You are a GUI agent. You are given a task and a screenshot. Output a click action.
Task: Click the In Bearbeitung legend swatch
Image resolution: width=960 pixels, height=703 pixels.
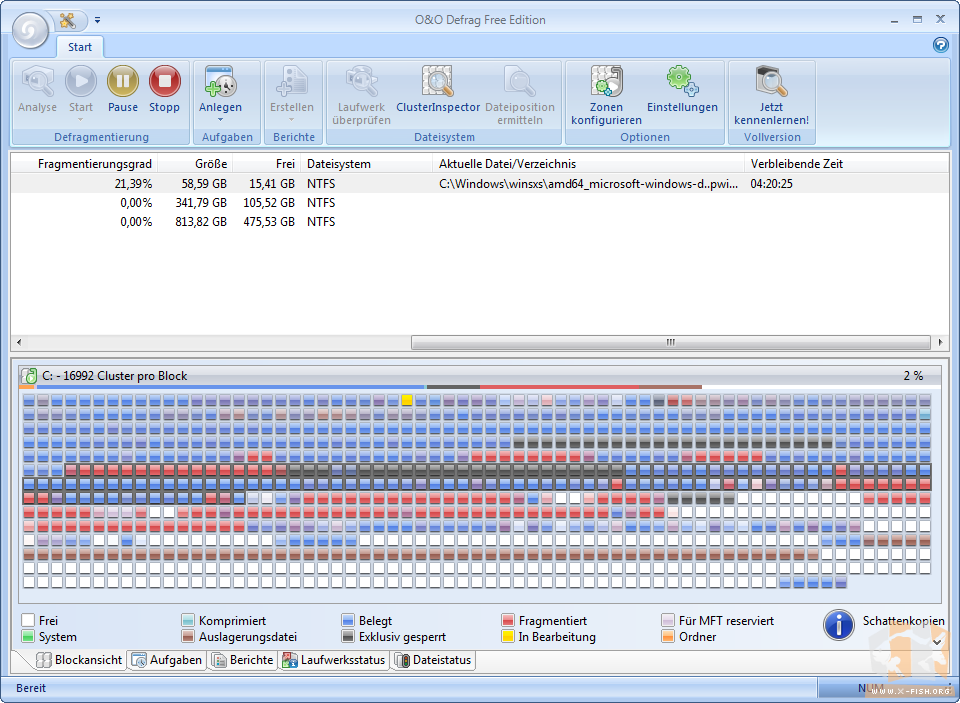coord(508,636)
